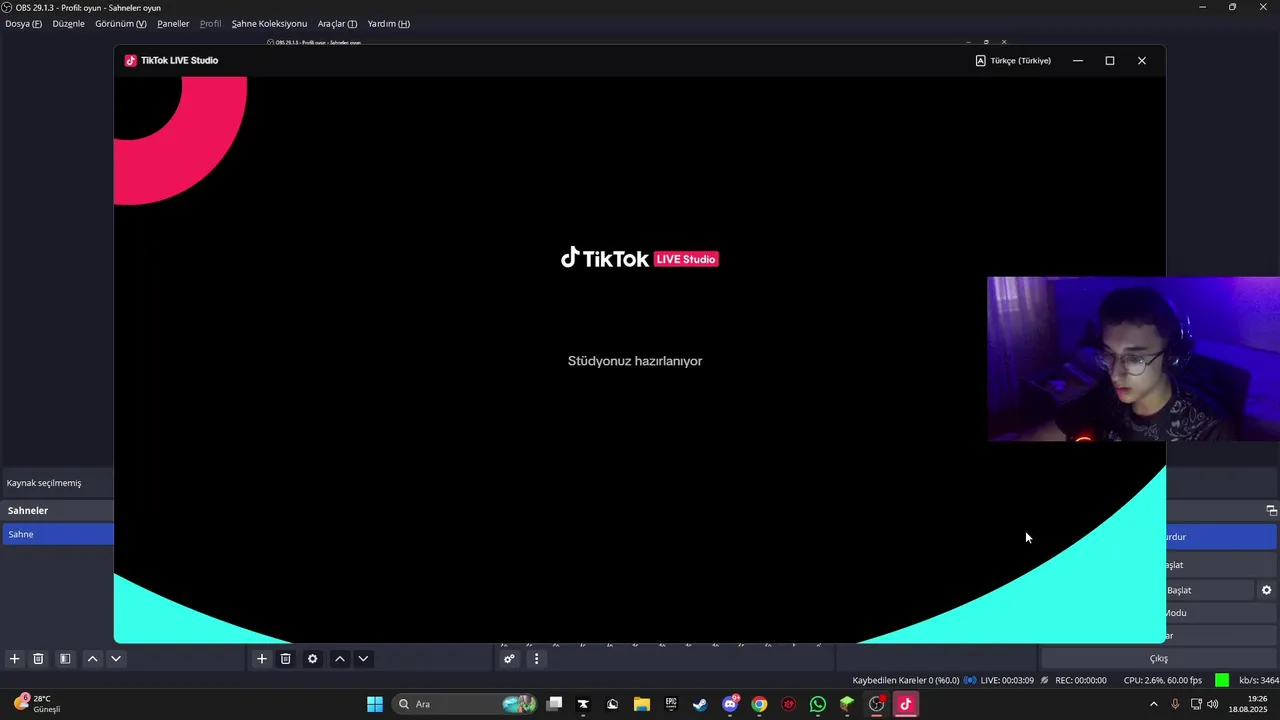Screen dimensions: 1280x720
Task: Open WhatsApp from the taskbar
Action: tap(818, 704)
